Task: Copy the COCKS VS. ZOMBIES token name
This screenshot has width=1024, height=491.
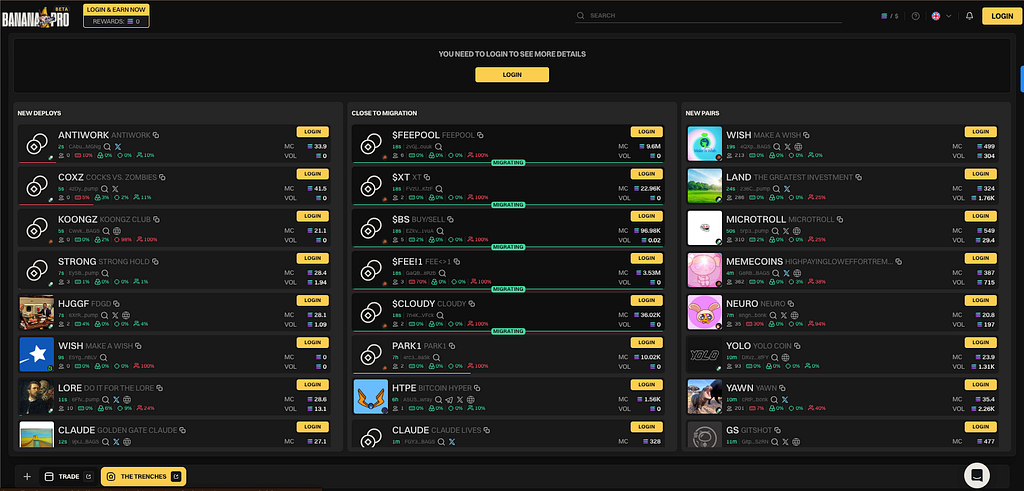Action: 162,177
